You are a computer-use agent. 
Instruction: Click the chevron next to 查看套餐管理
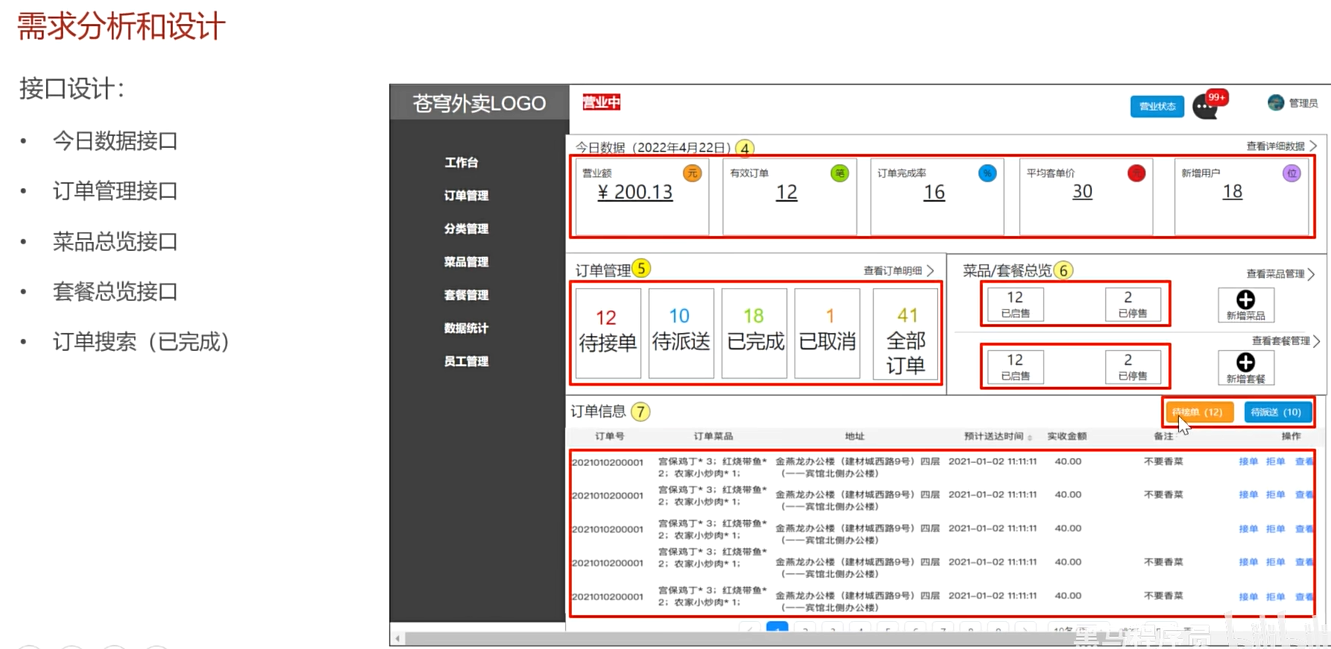tap(1316, 341)
